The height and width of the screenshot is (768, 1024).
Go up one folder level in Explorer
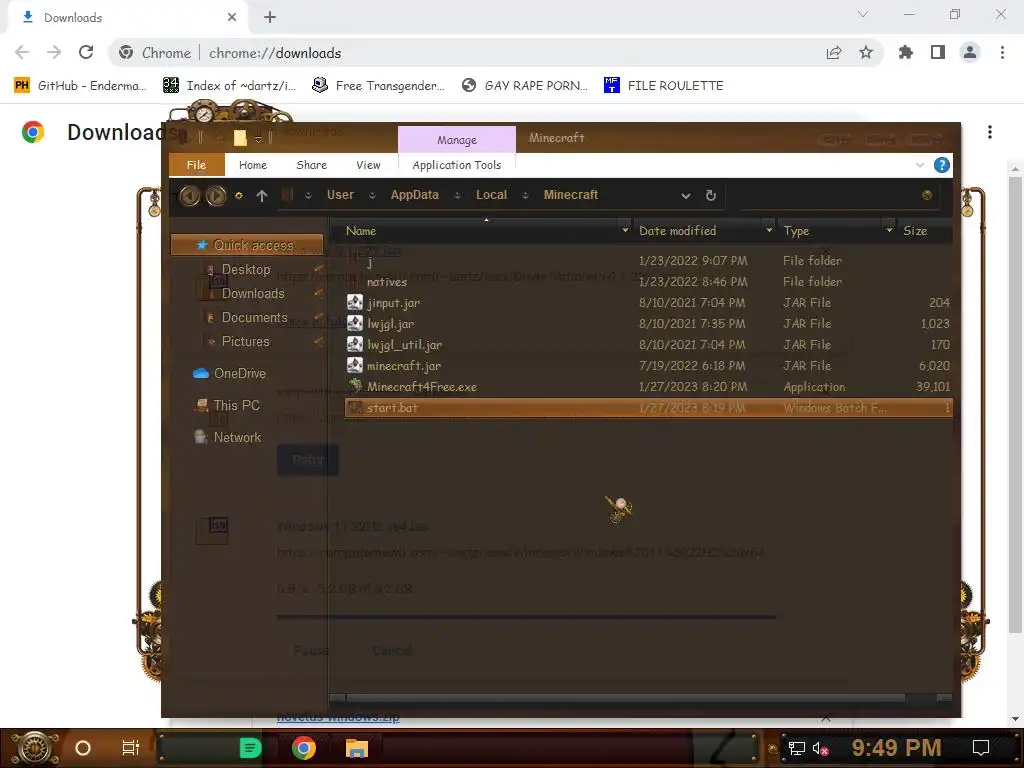[262, 195]
